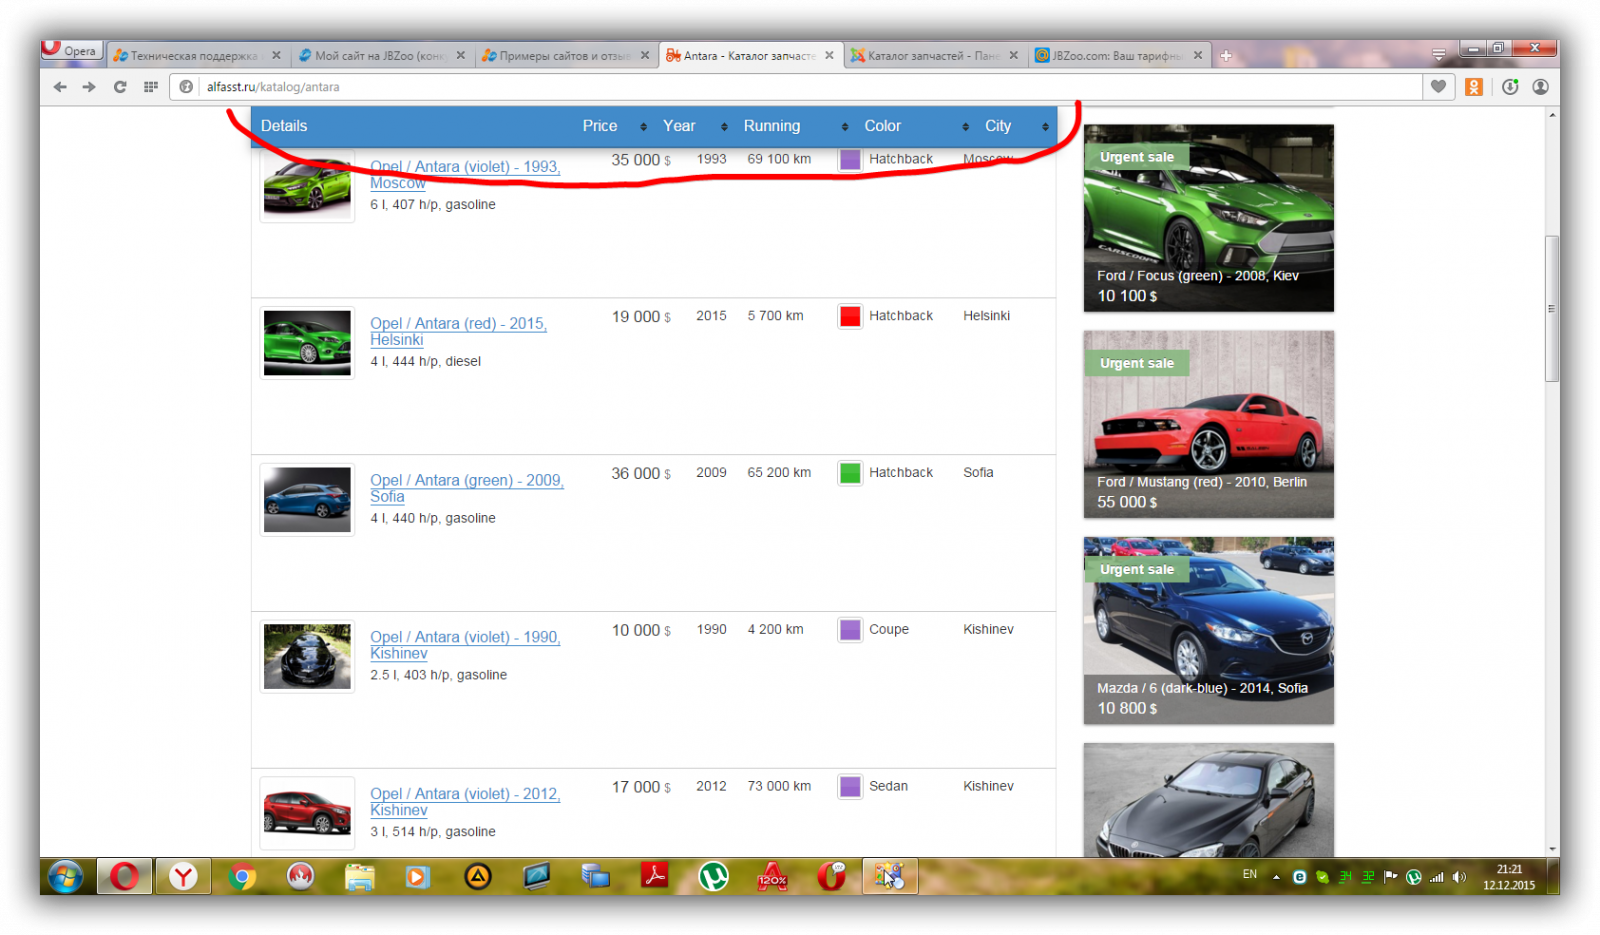Sort listings by the Price column

(613, 126)
